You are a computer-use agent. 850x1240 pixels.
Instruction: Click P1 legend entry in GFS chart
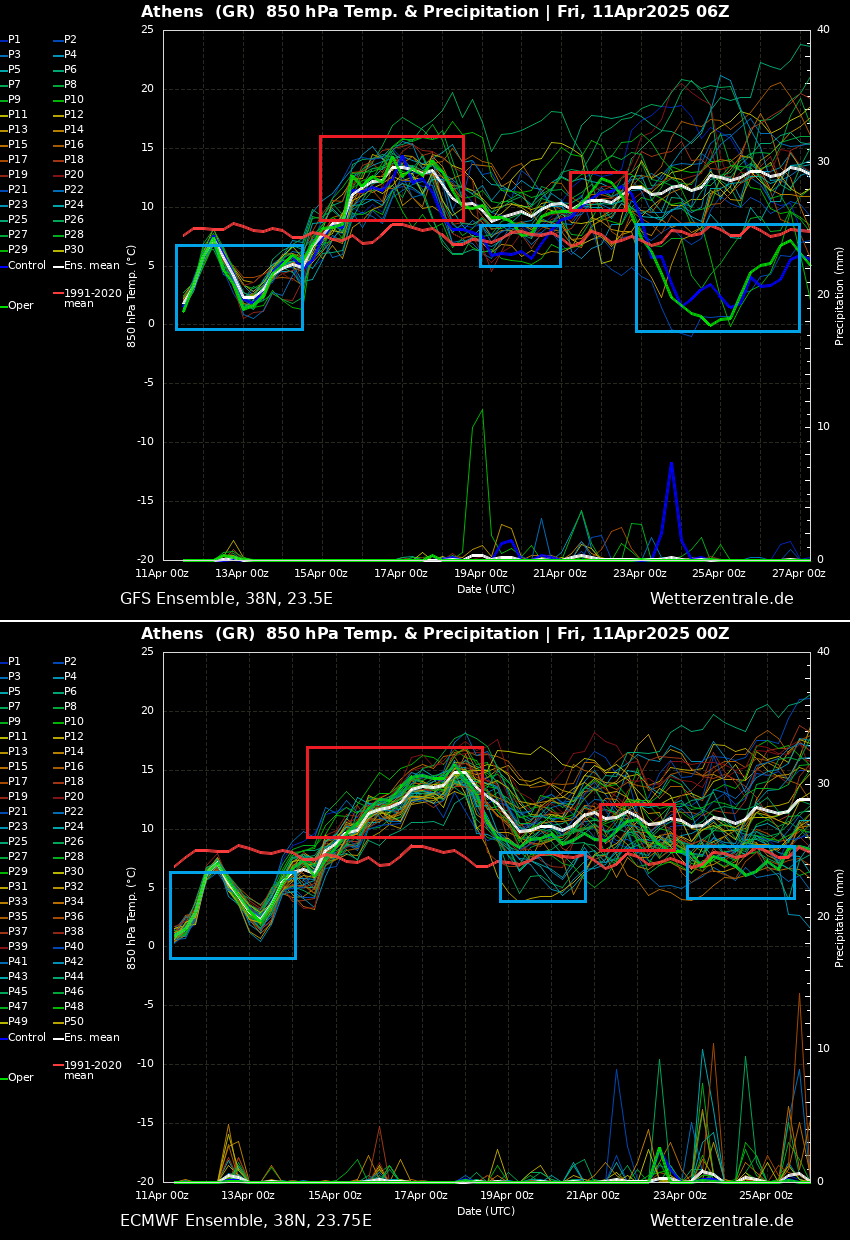[x=14, y=40]
